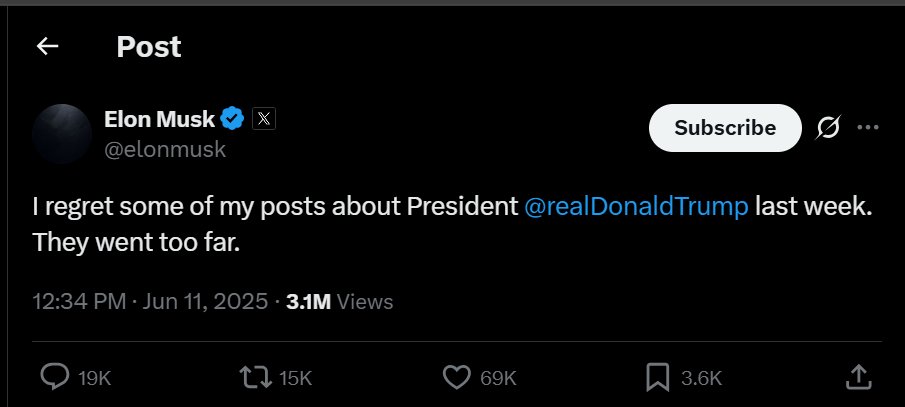Click the Grok icon next to Subscribe
This screenshot has height=407, width=905.
pos(828,128)
